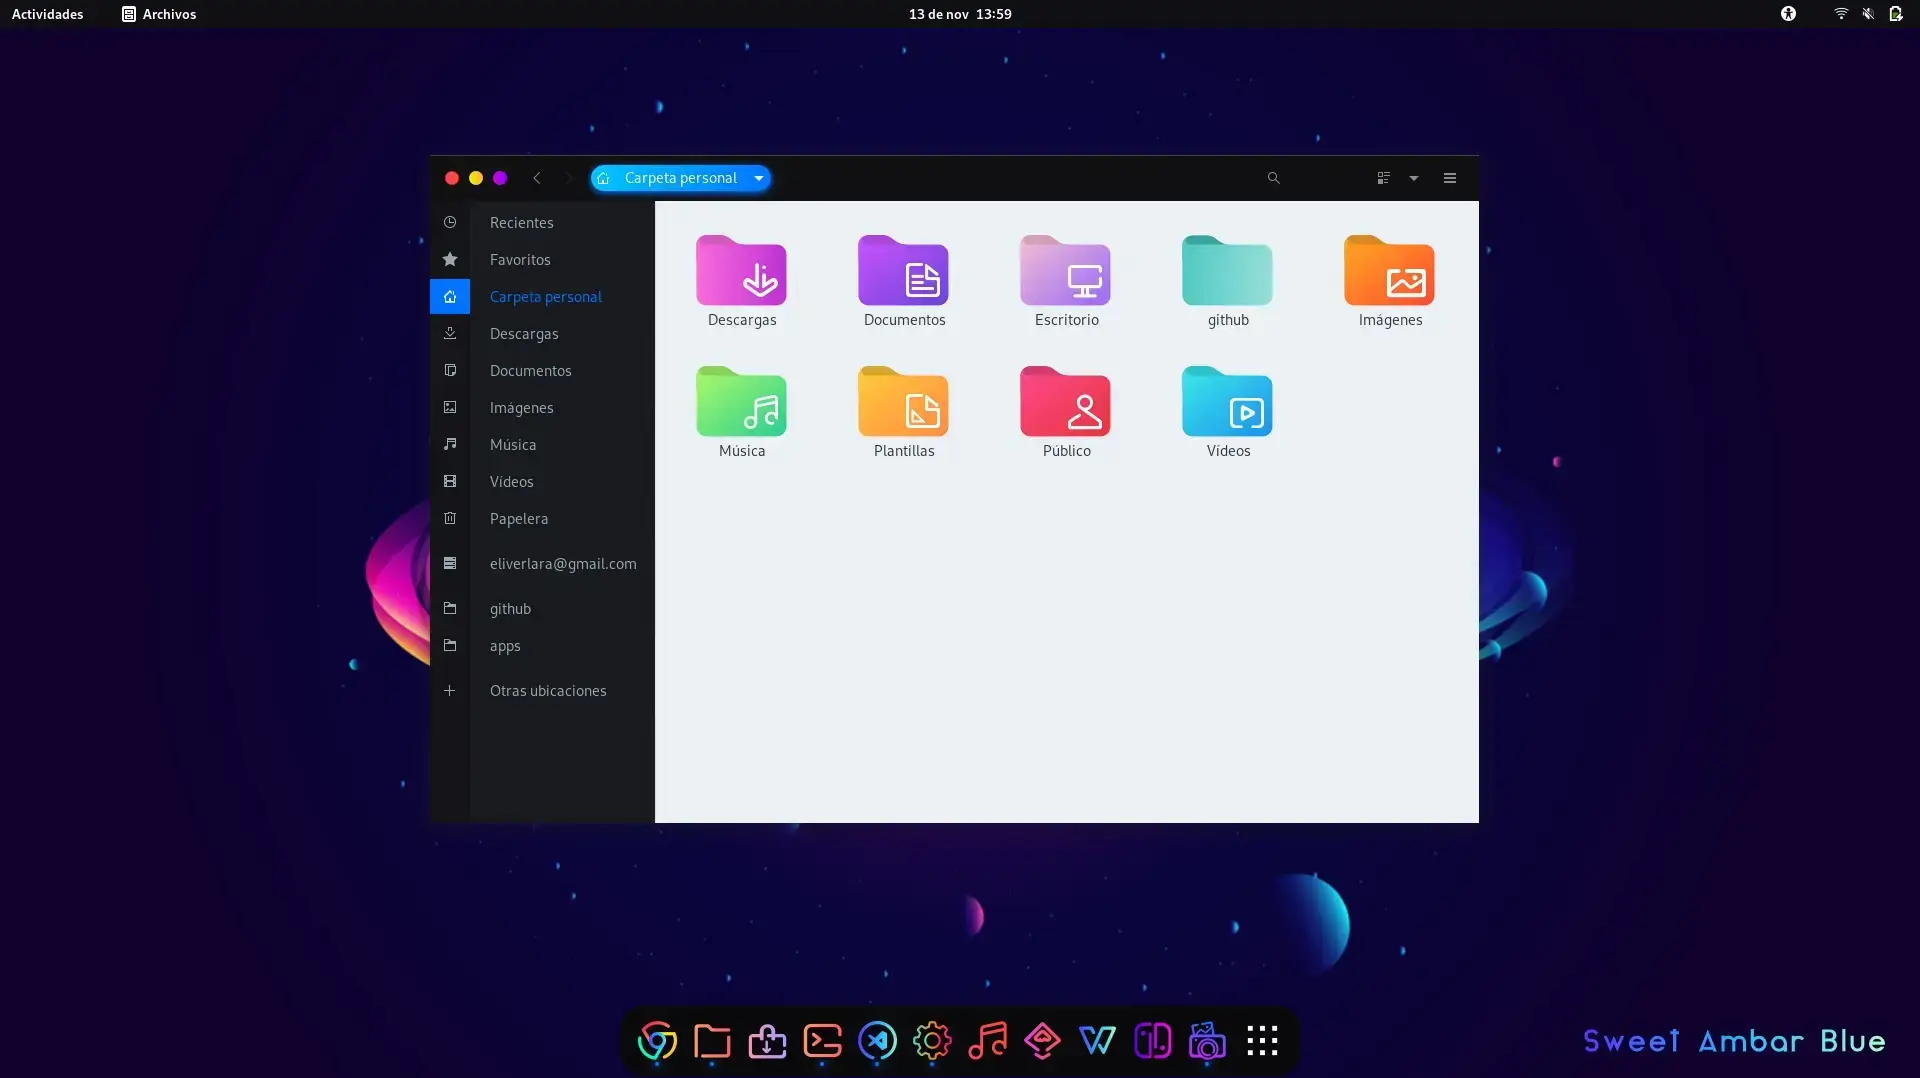
Task: Open the view options dropdown arrow
Action: (x=1413, y=178)
